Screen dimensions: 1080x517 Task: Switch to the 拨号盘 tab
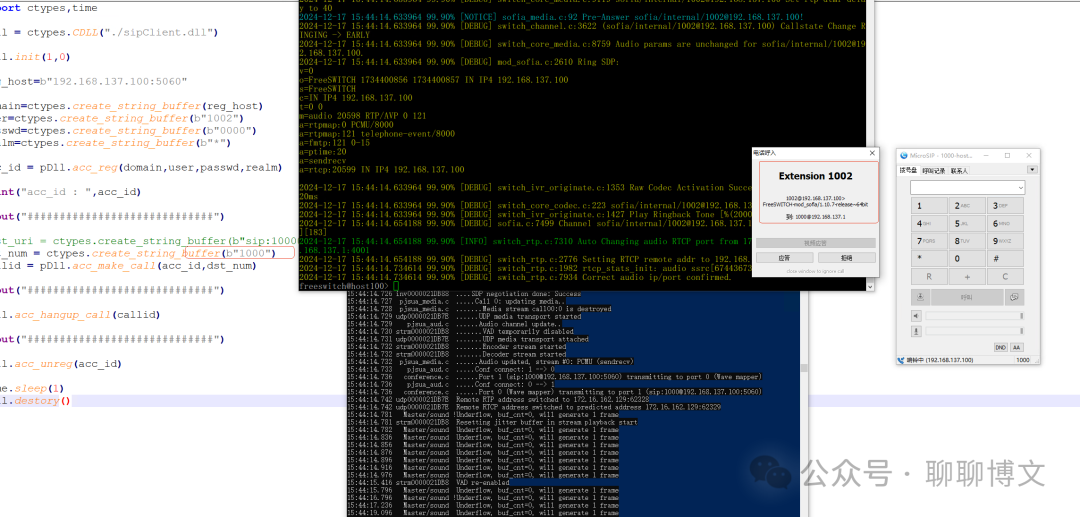click(908, 171)
